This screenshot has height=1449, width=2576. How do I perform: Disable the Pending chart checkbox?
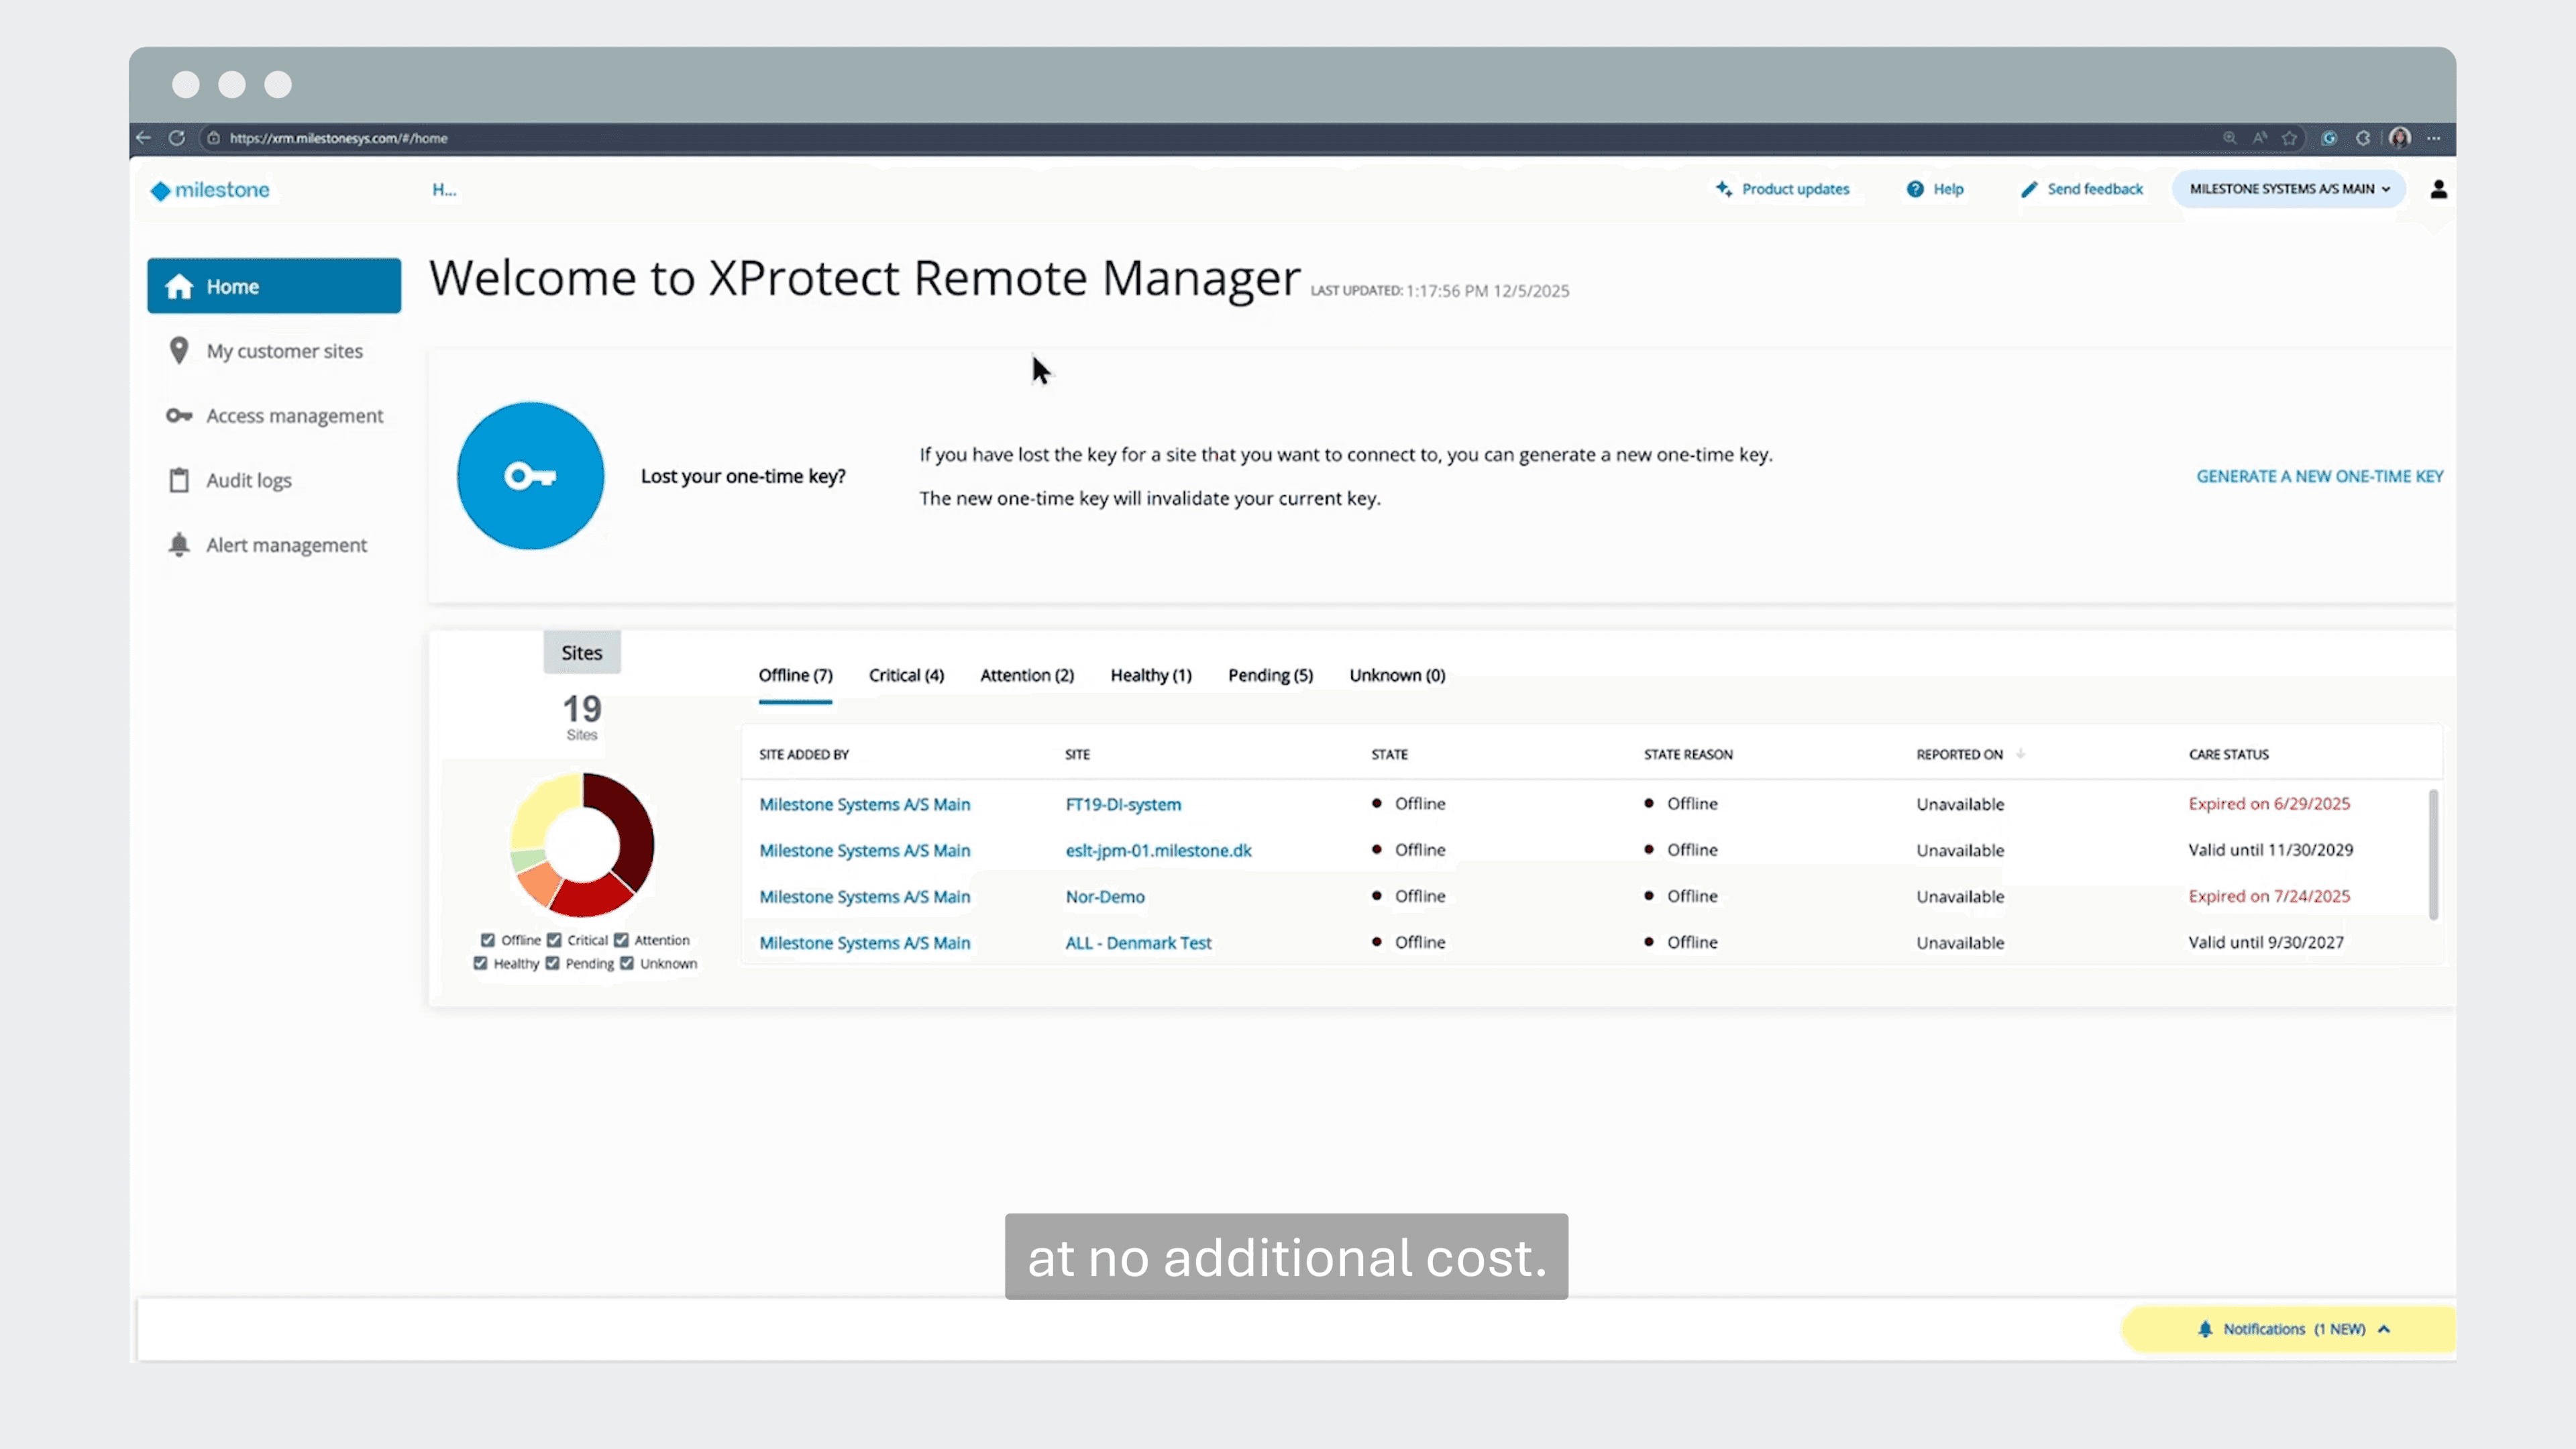click(x=552, y=964)
